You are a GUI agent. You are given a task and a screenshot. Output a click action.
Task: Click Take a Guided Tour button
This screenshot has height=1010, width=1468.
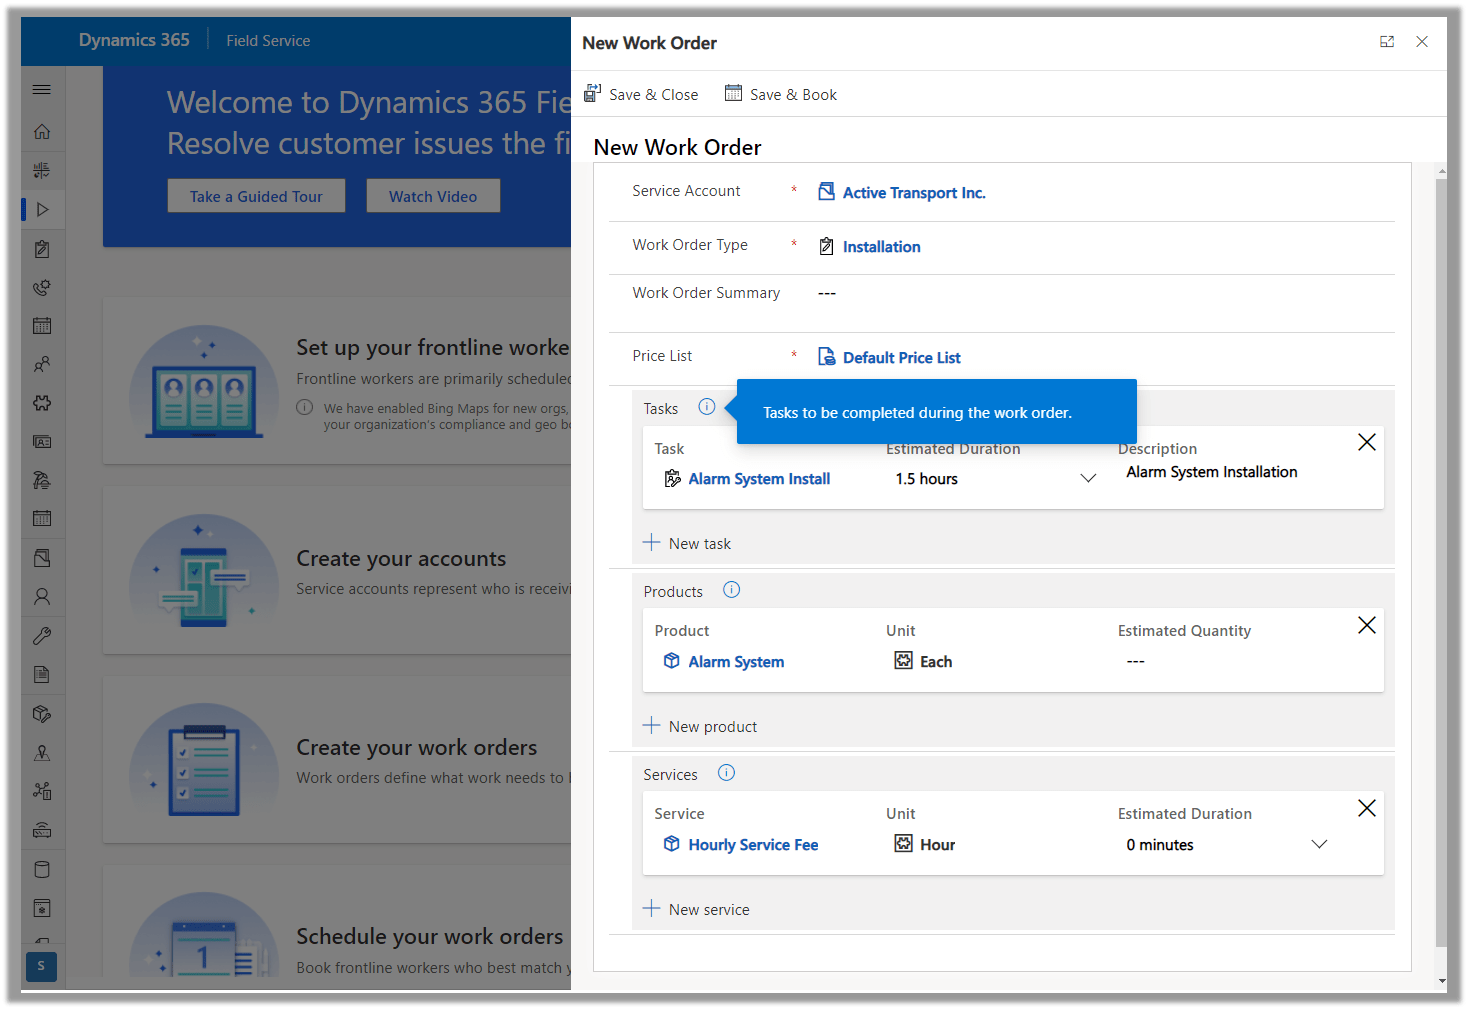pos(256,196)
